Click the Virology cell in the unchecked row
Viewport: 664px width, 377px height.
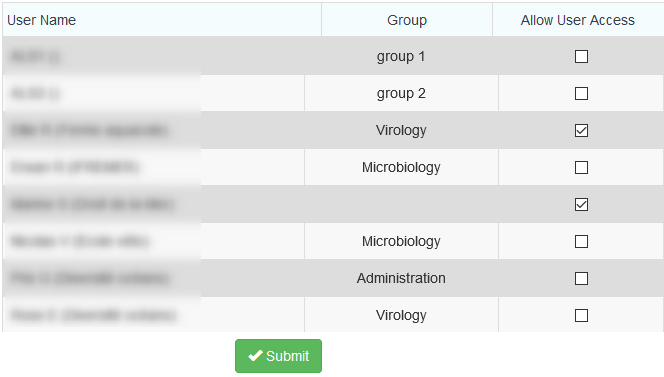tap(401, 315)
